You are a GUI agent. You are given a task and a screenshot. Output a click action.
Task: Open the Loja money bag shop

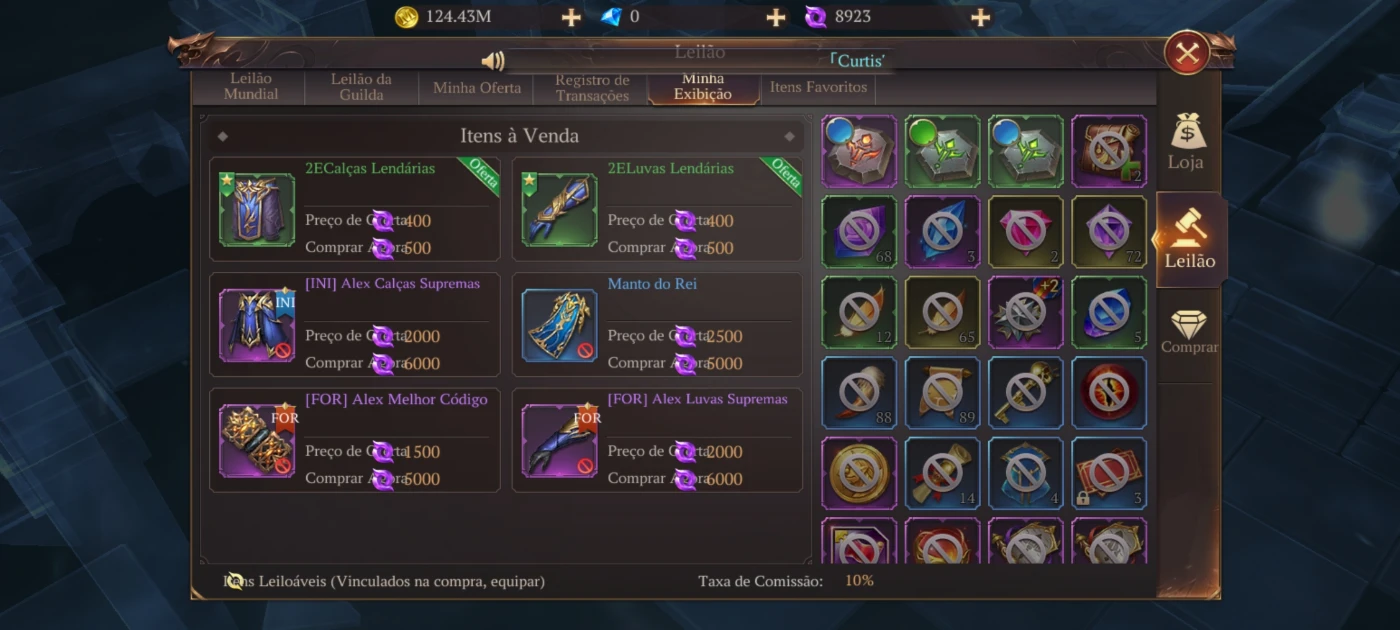pos(1188,141)
